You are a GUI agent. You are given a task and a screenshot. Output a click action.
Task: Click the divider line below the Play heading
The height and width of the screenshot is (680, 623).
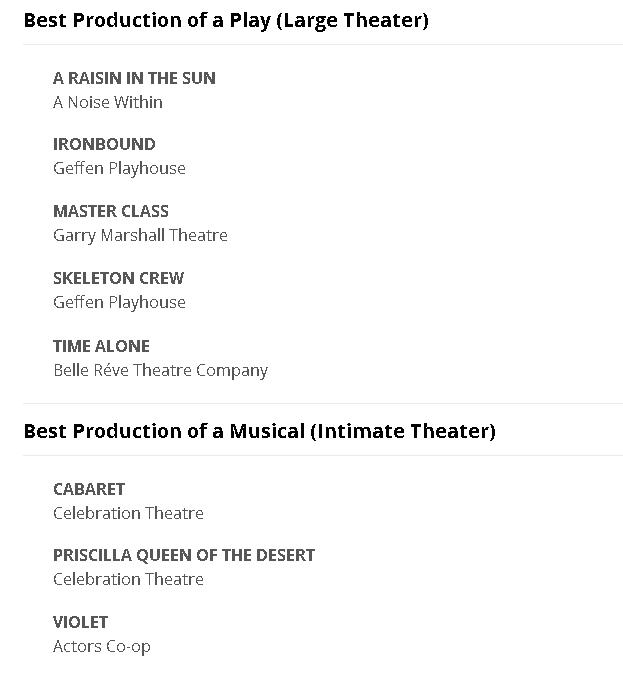pos(322,45)
